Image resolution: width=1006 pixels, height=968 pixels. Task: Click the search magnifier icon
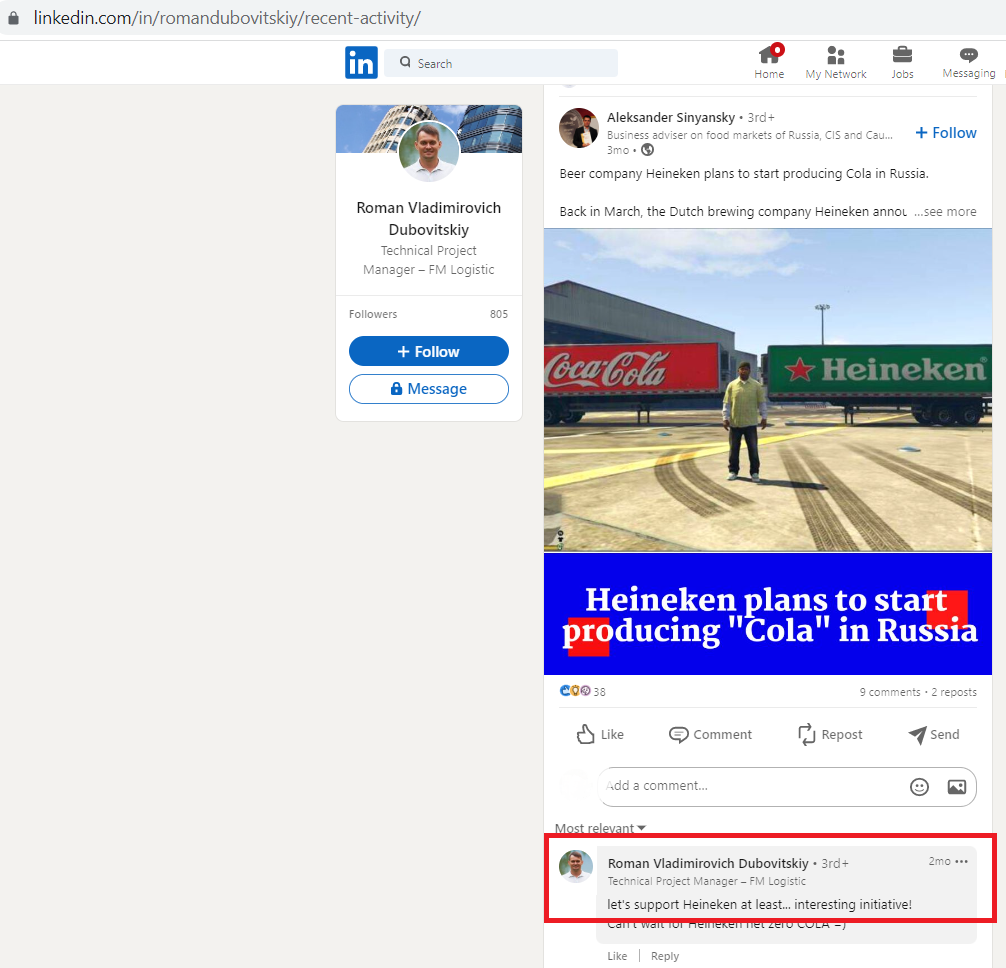click(405, 62)
